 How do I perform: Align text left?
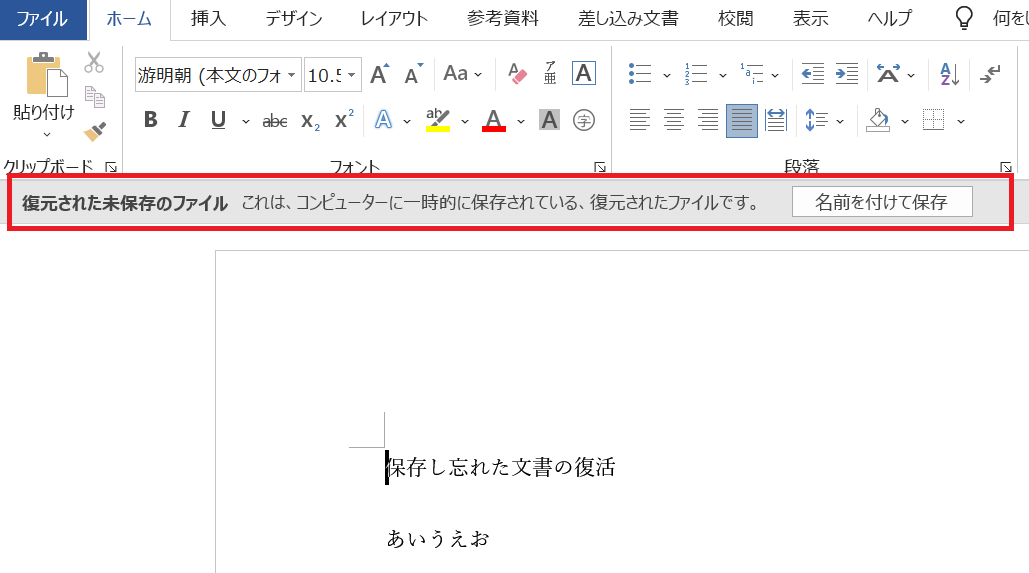[640, 120]
